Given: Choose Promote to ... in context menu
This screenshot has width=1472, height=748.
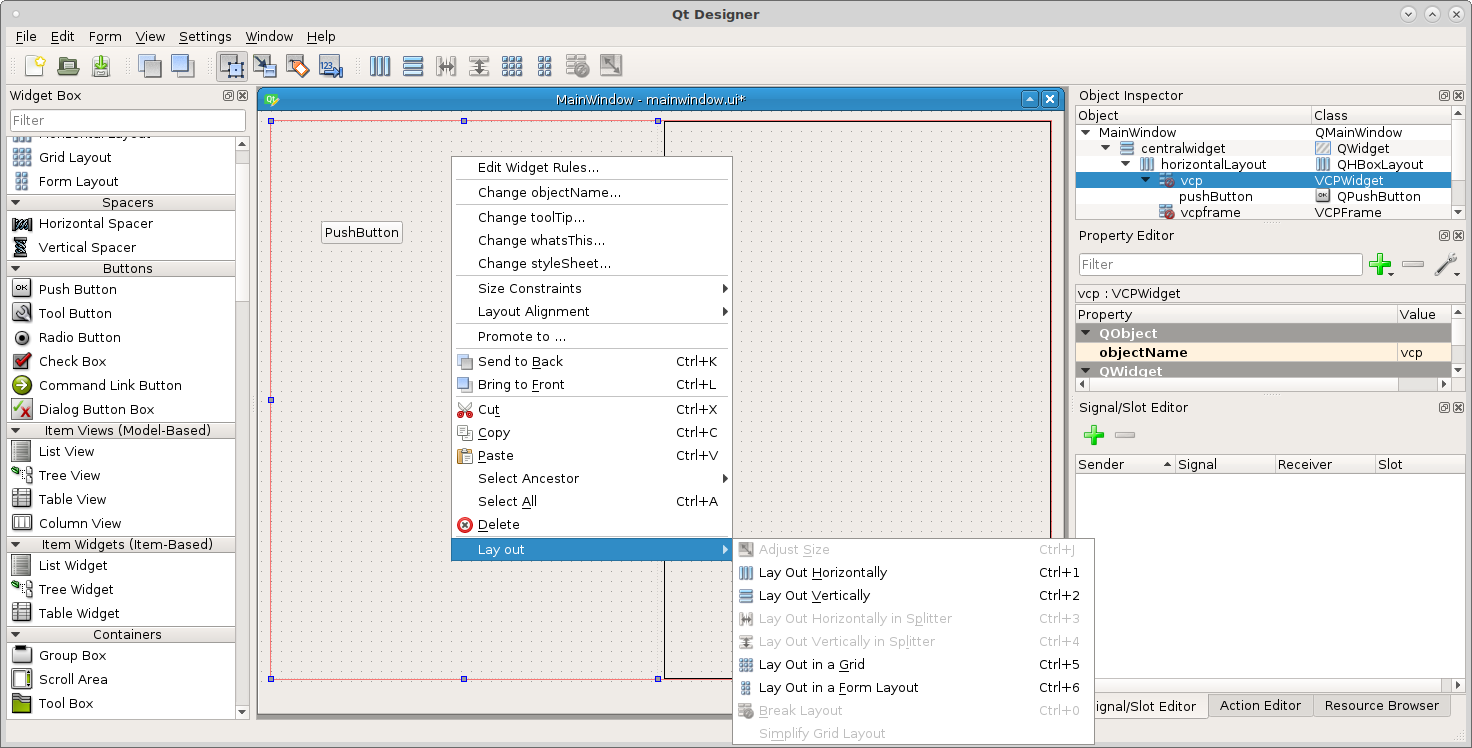Looking at the screenshot, I should click(x=592, y=336).
